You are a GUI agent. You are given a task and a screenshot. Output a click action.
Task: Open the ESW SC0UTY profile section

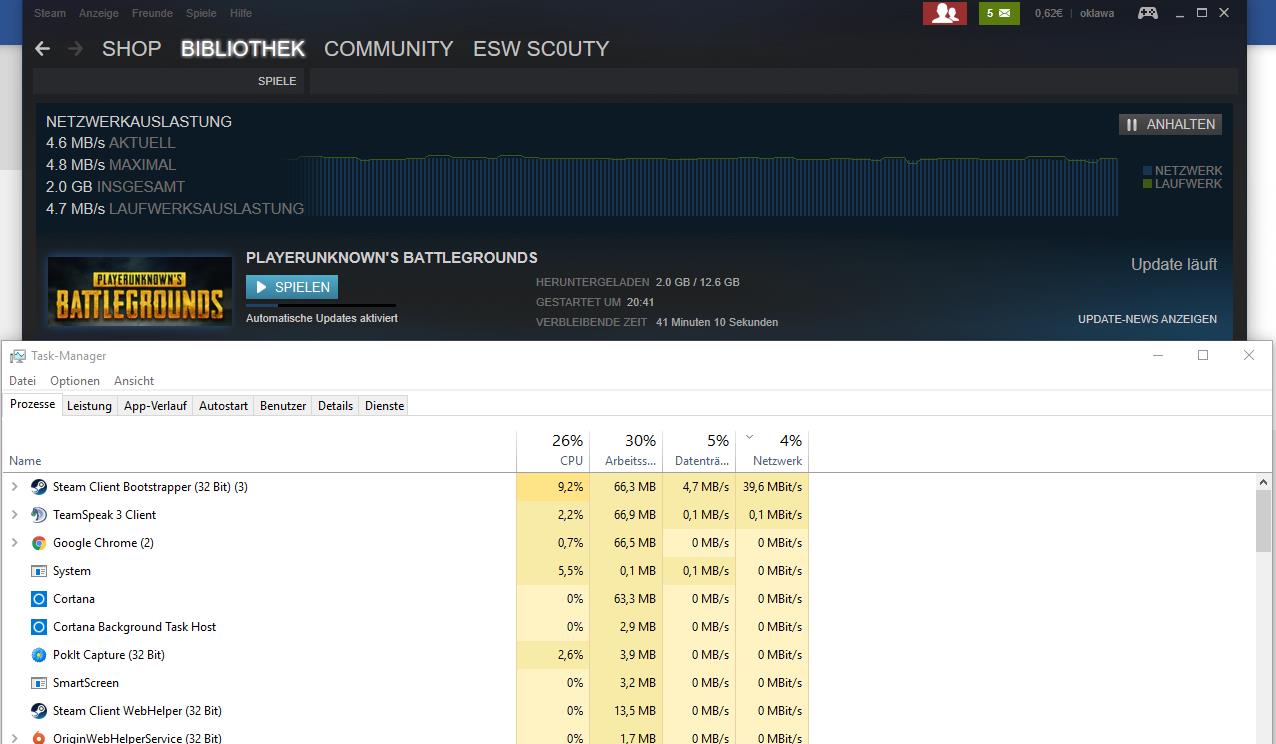pyautogui.click(x=541, y=49)
